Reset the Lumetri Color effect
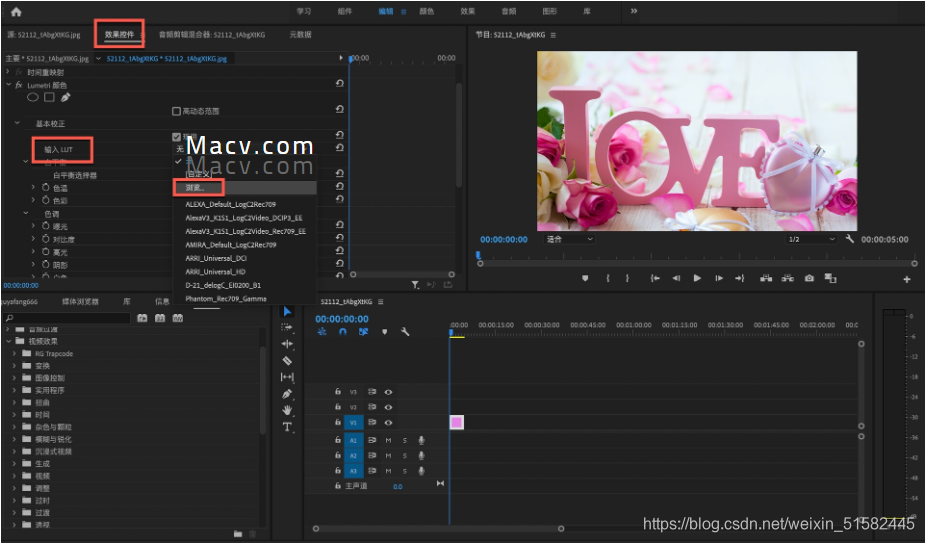 pyautogui.click(x=339, y=84)
